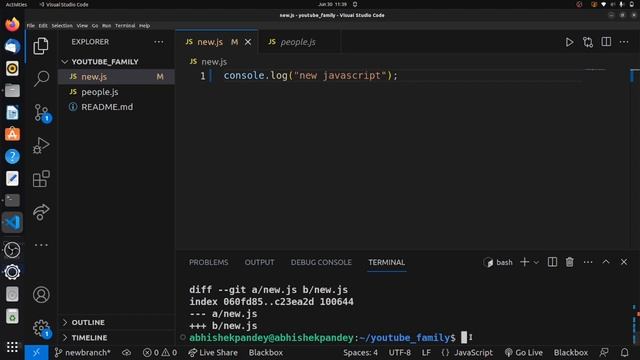640x360 pixels.
Task: Open the Extensions view
Action: [x=41, y=179]
